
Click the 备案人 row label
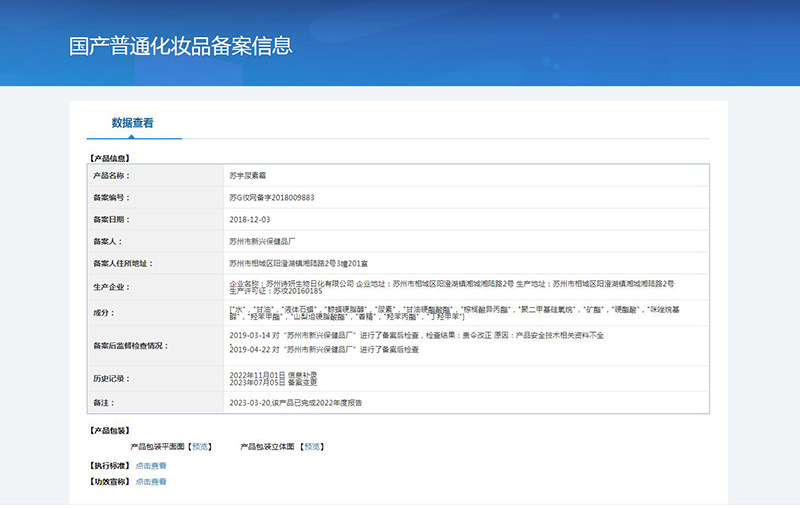coord(107,241)
